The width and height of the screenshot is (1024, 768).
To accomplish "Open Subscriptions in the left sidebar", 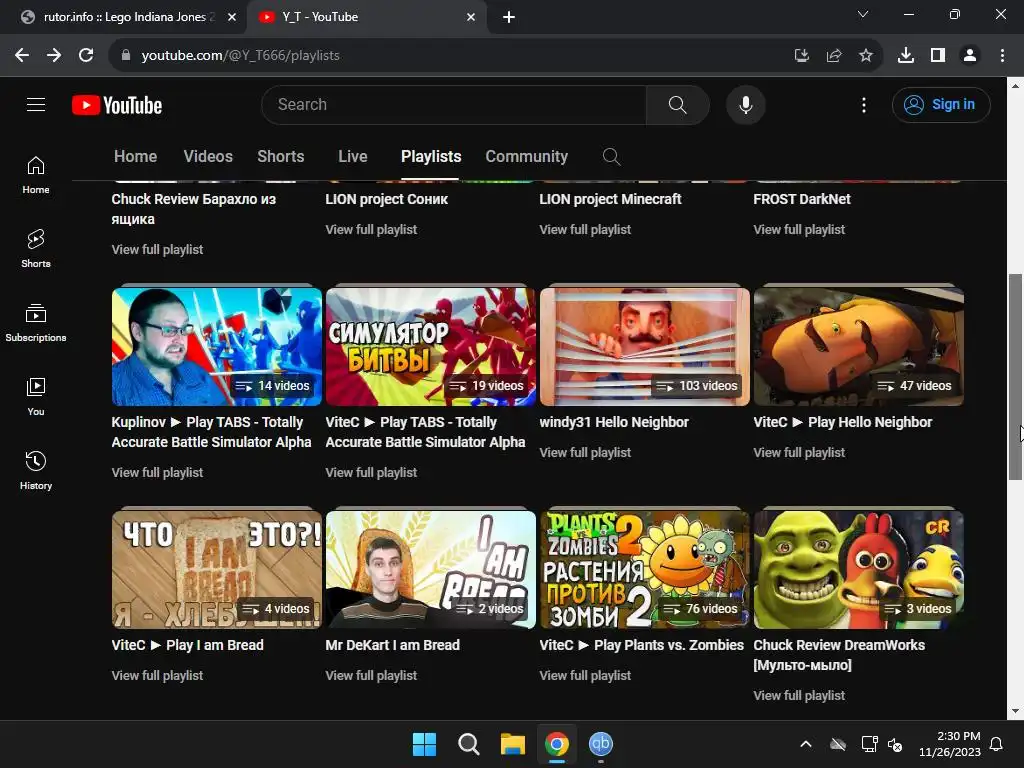I will 36,323.
